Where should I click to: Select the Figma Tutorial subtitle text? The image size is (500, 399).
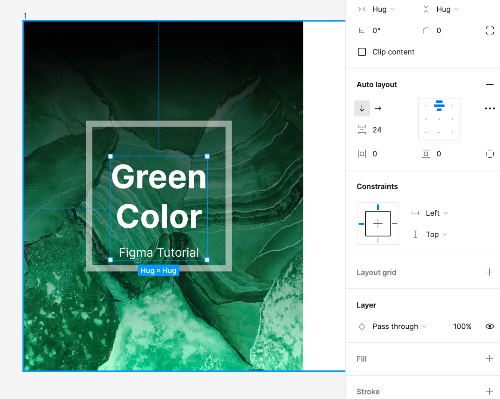click(x=159, y=252)
